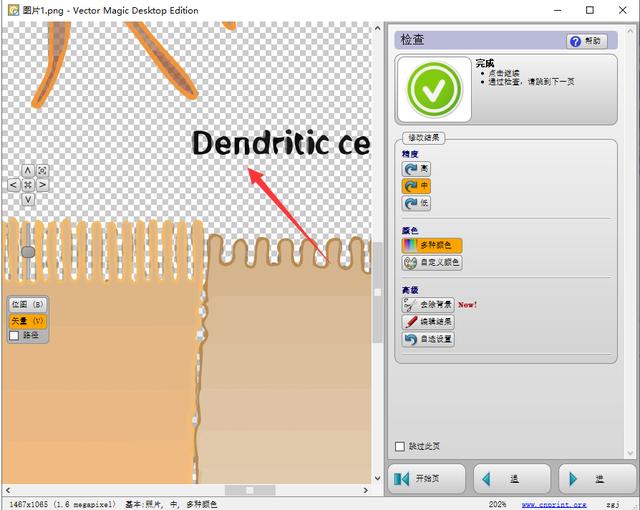Click the horizontal scrollbar right arrow

coord(366,490)
